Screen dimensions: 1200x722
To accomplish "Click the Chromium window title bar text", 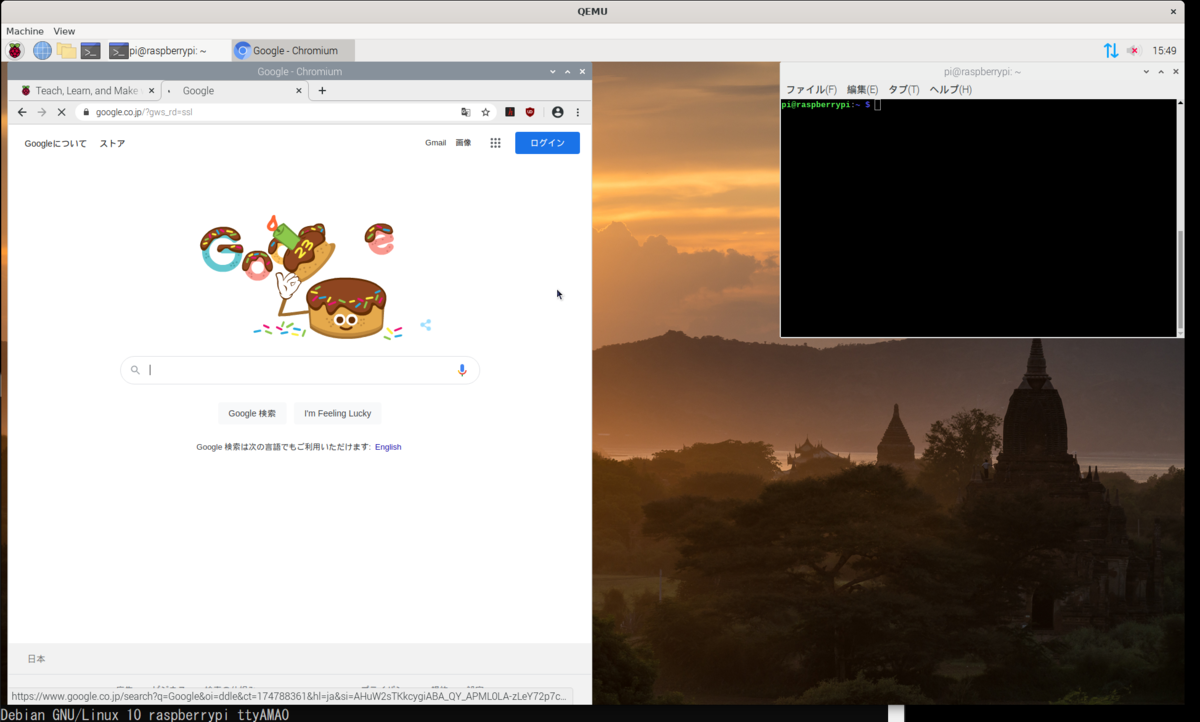I will pyautogui.click(x=299, y=72).
